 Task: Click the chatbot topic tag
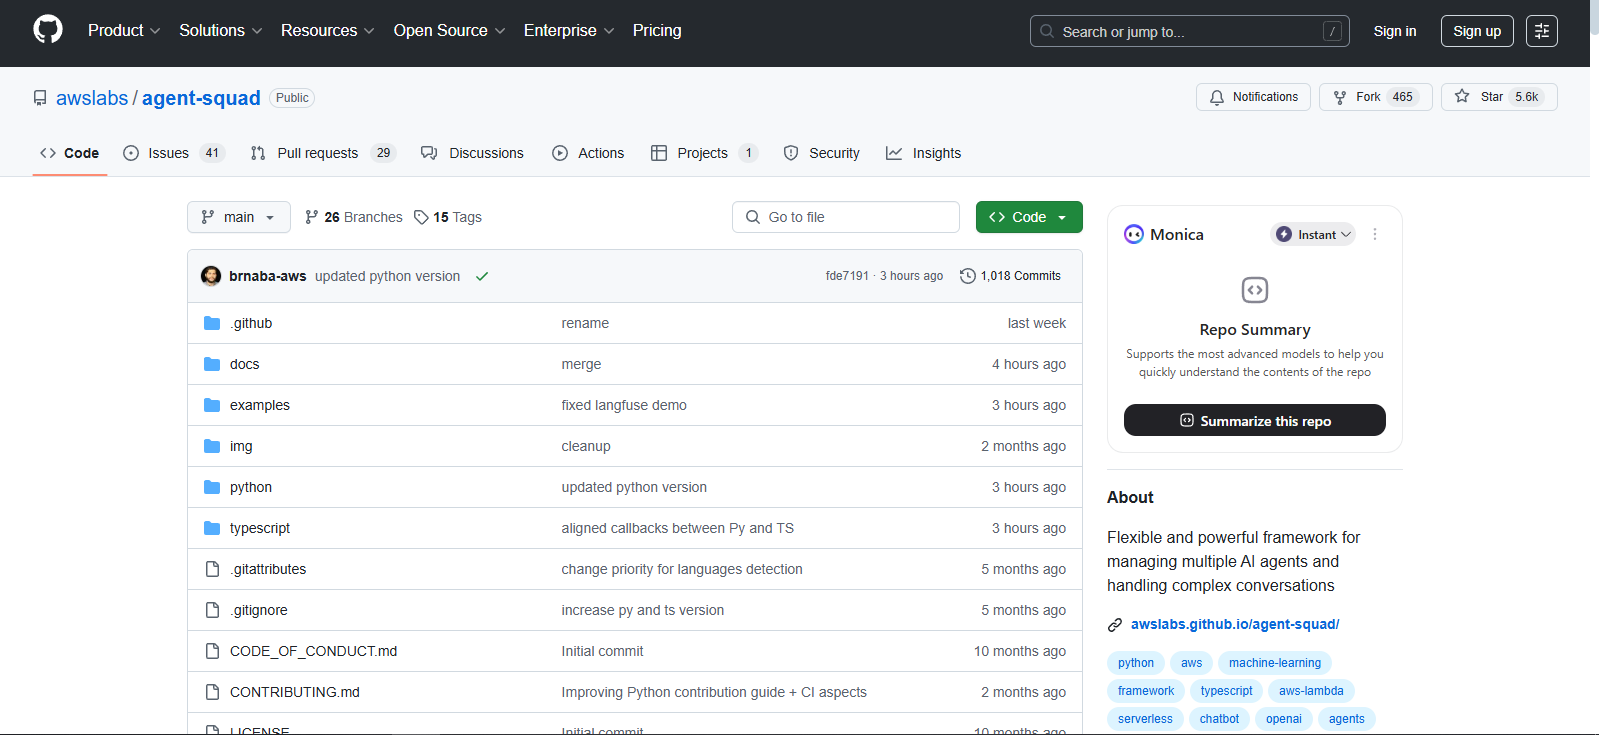point(1219,719)
